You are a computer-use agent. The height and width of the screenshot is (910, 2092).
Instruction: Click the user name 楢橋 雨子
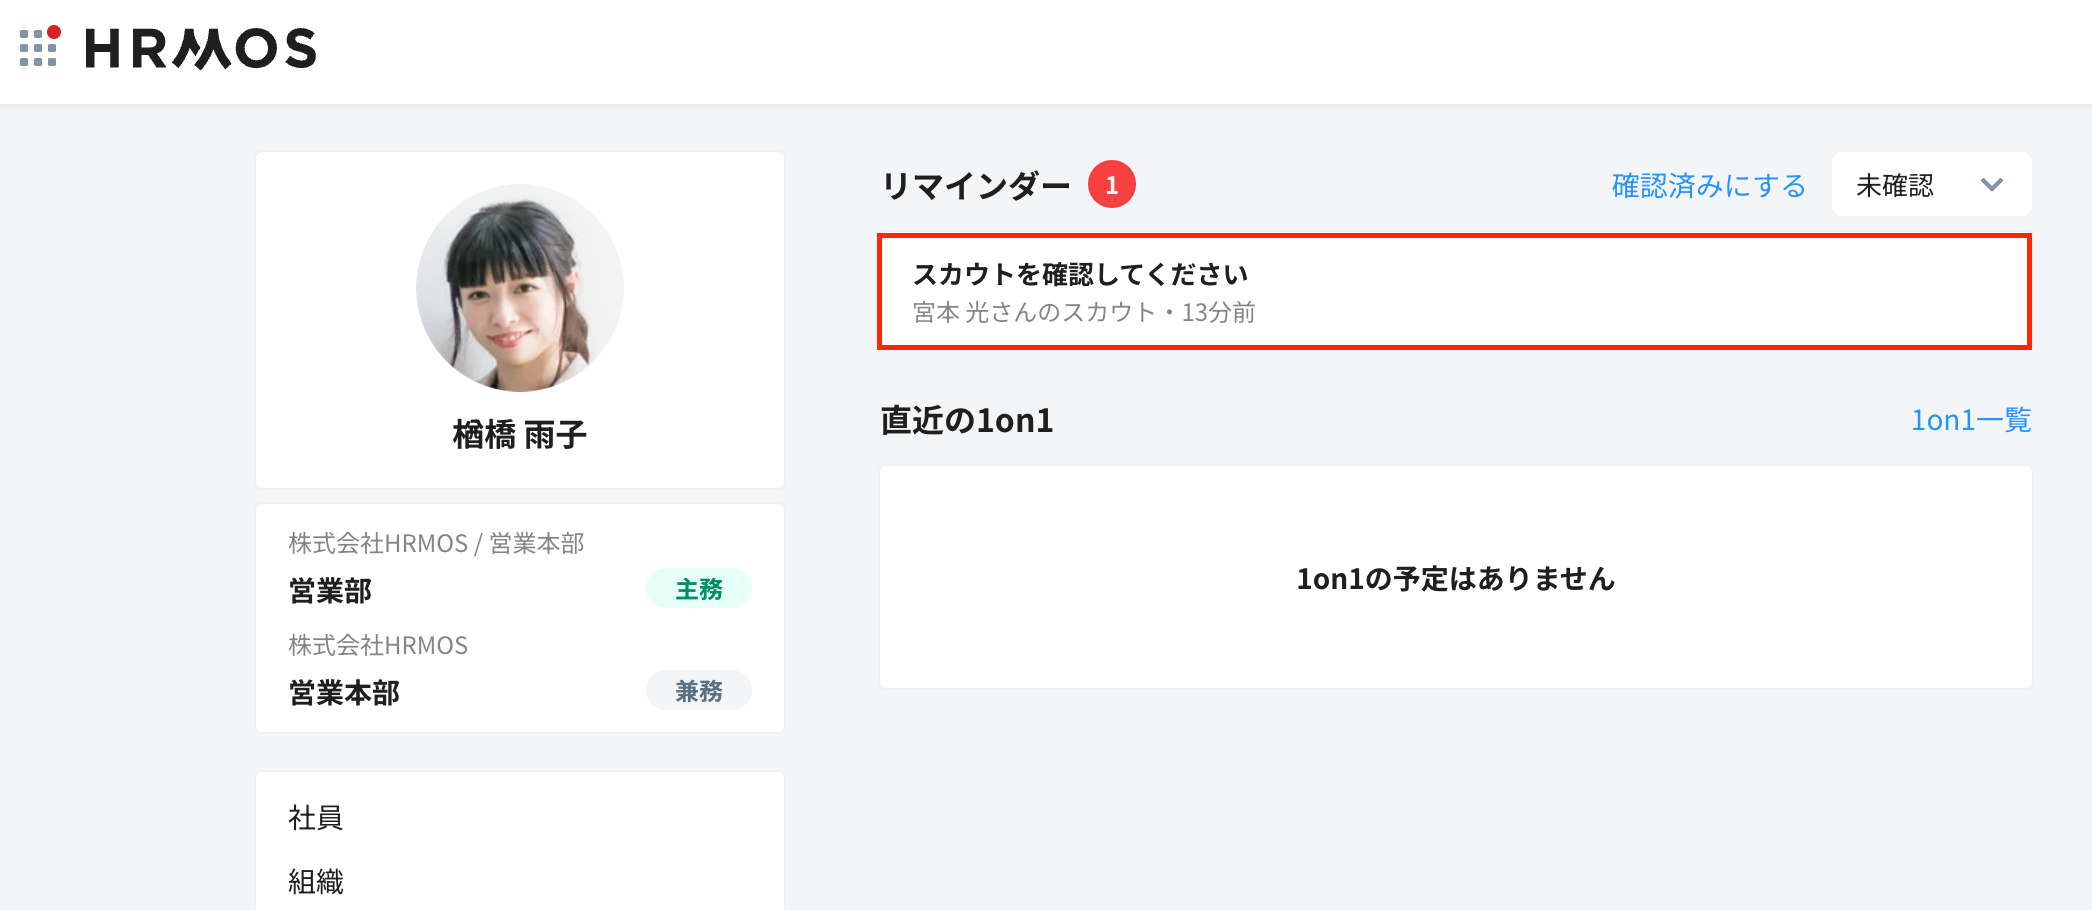point(520,435)
